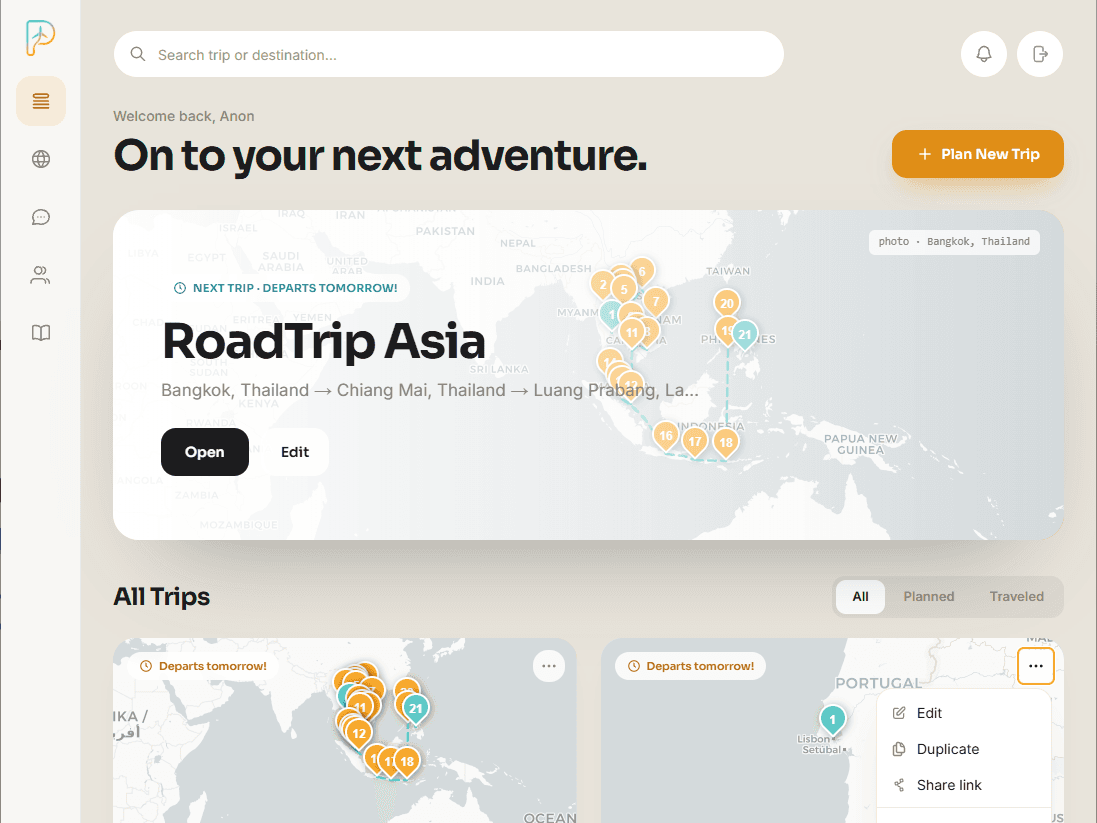This screenshot has width=1097, height=823.
Task: Click the app logo in the sidebar
Action: point(40,38)
